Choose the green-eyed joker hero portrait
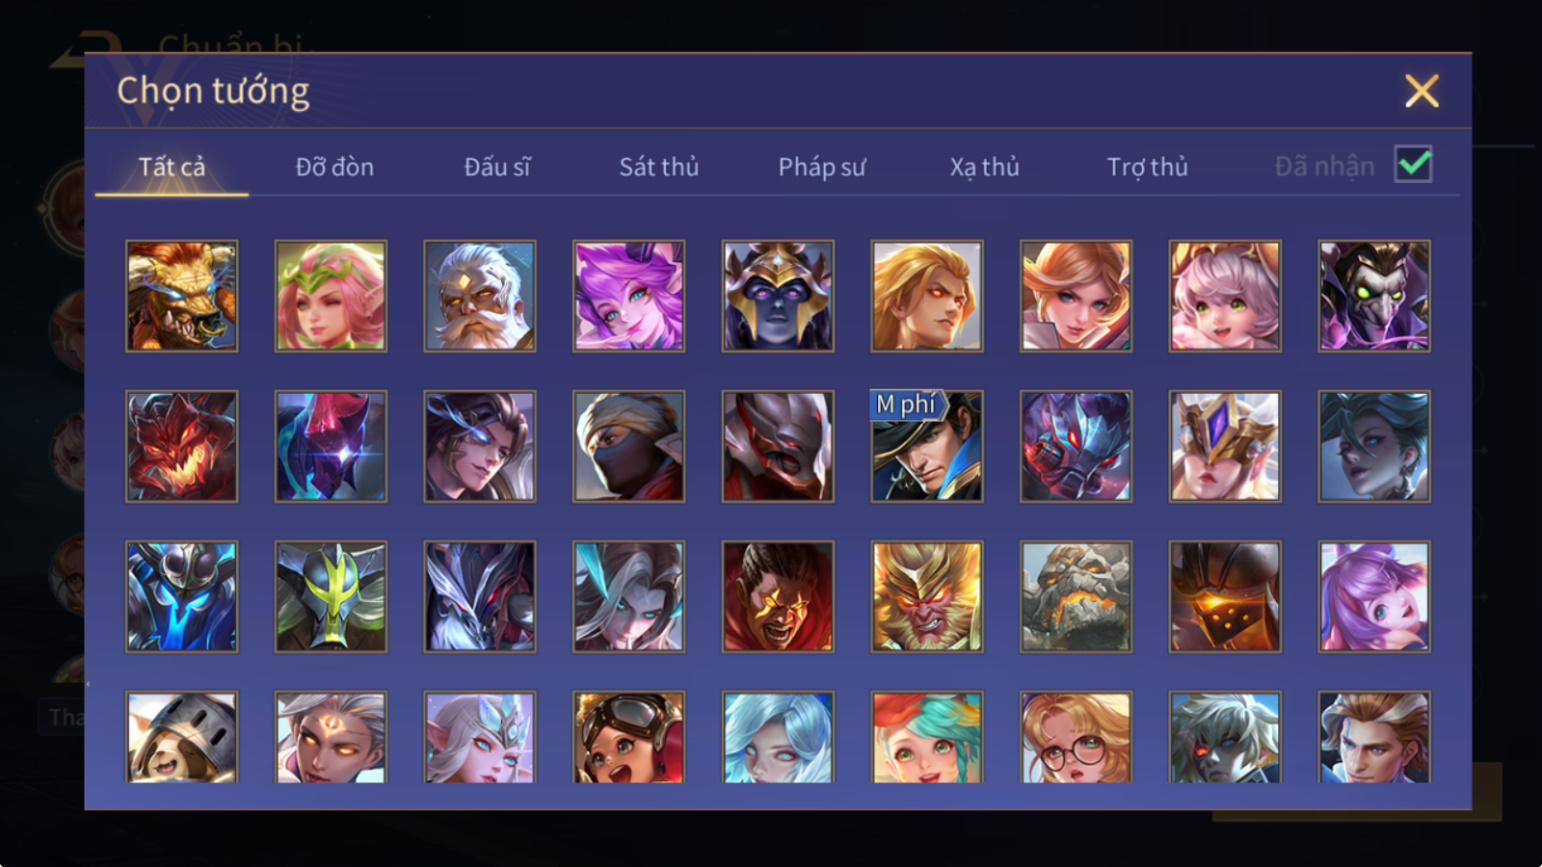The height and width of the screenshot is (867, 1542). (1374, 296)
